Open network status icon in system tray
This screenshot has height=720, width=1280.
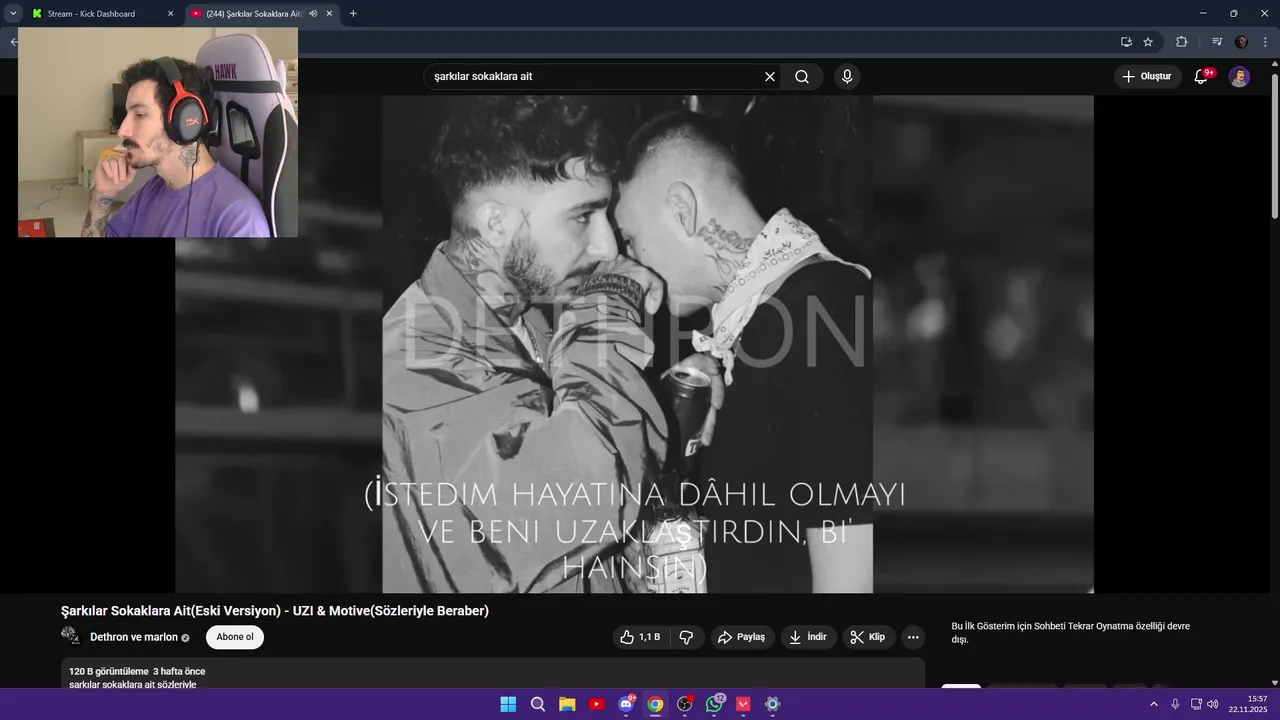[x=1196, y=704]
